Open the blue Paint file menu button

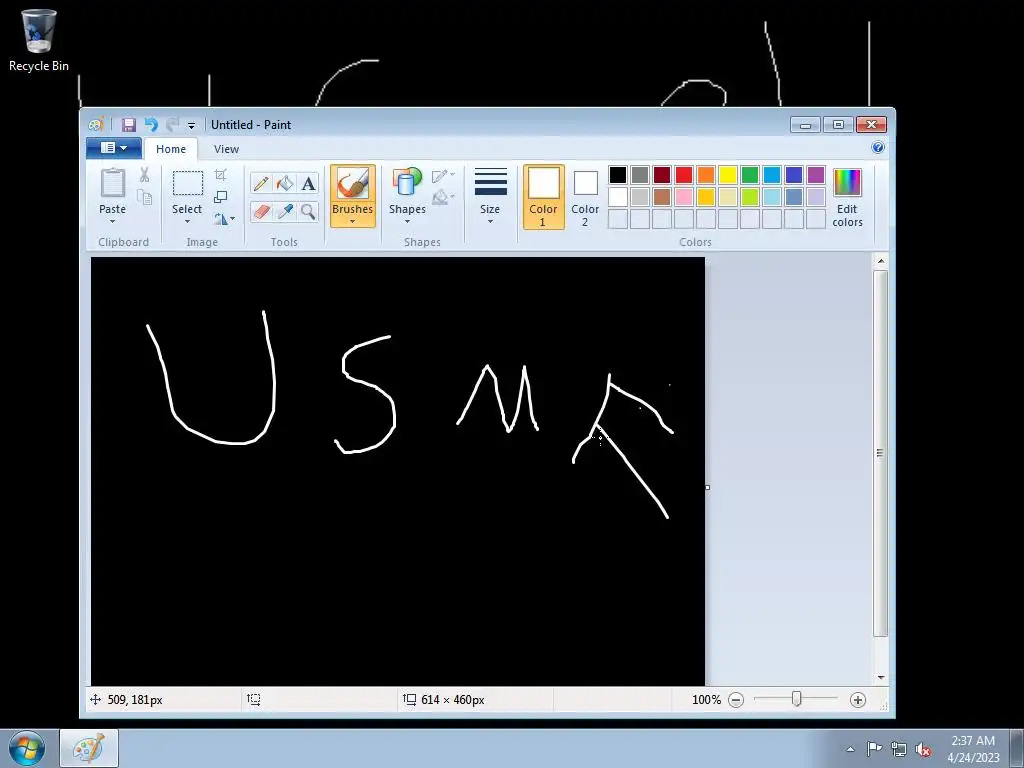pyautogui.click(x=114, y=148)
